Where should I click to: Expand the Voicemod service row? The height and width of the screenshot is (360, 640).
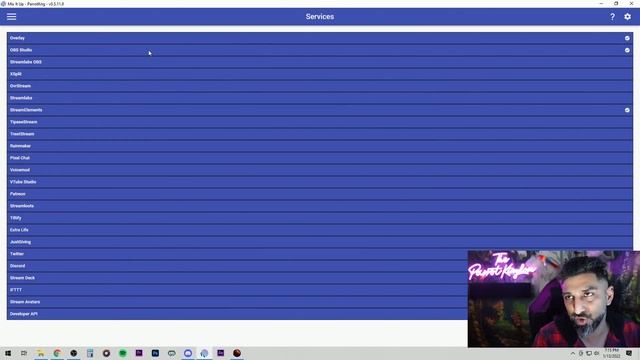(x=320, y=170)
